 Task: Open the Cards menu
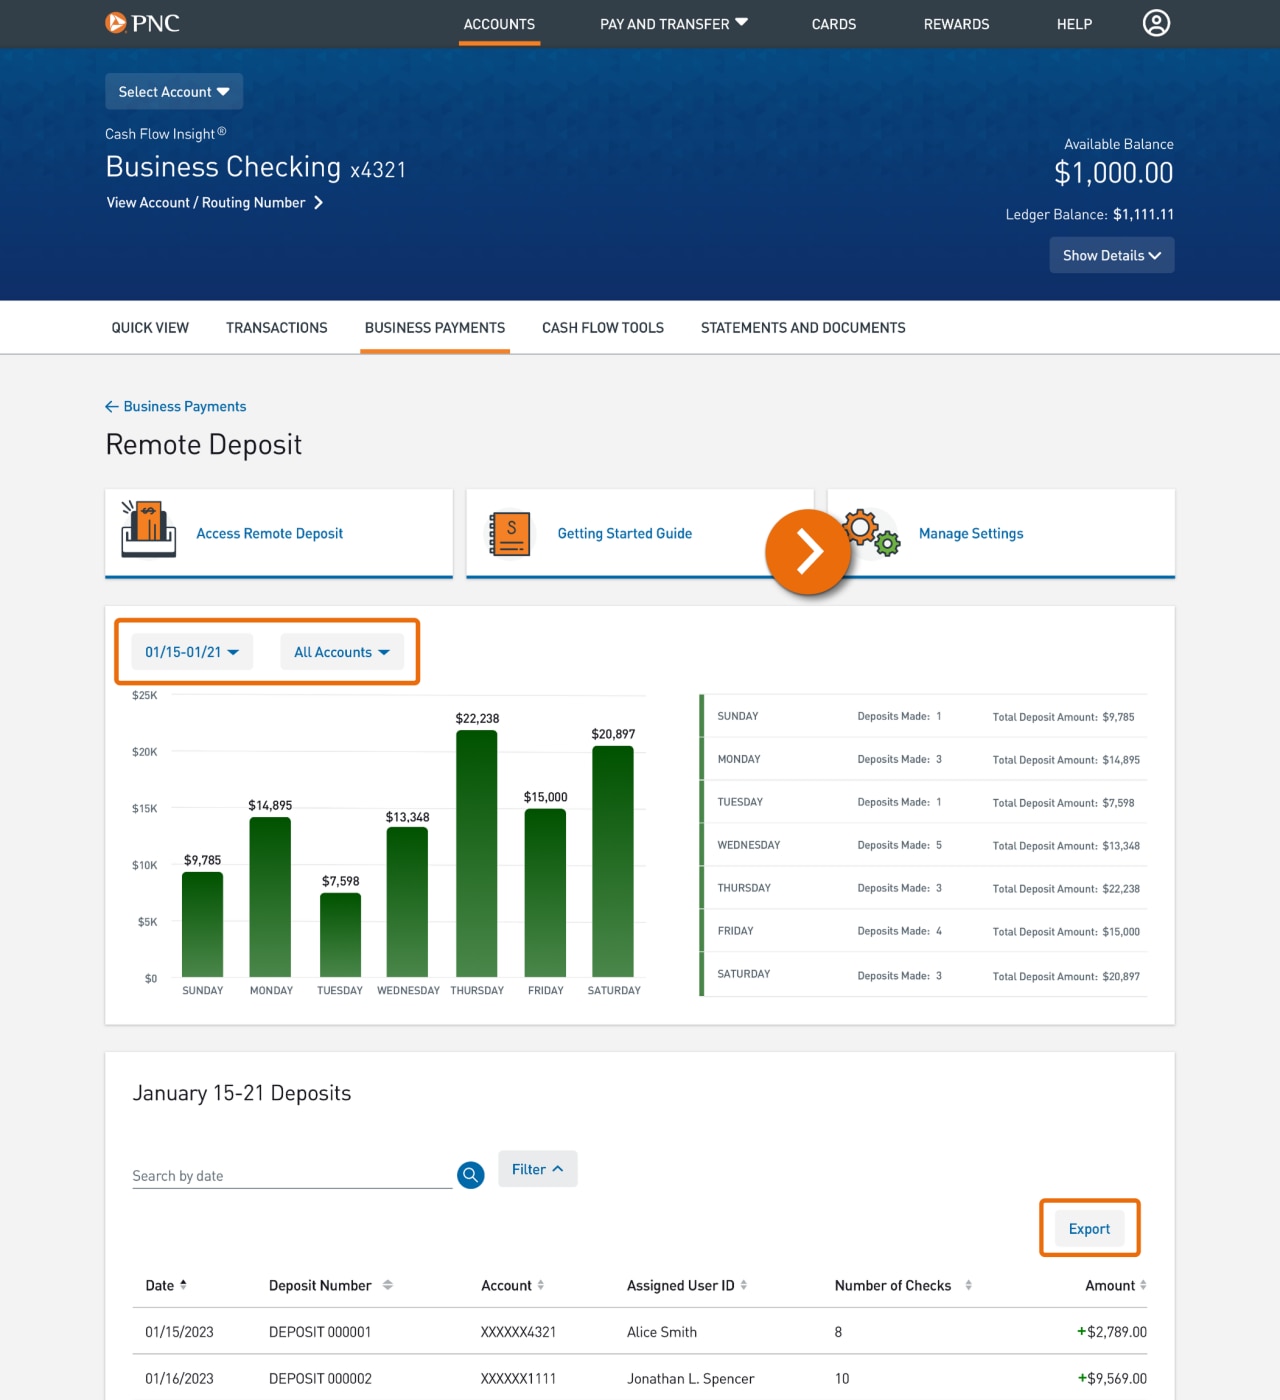833,24
